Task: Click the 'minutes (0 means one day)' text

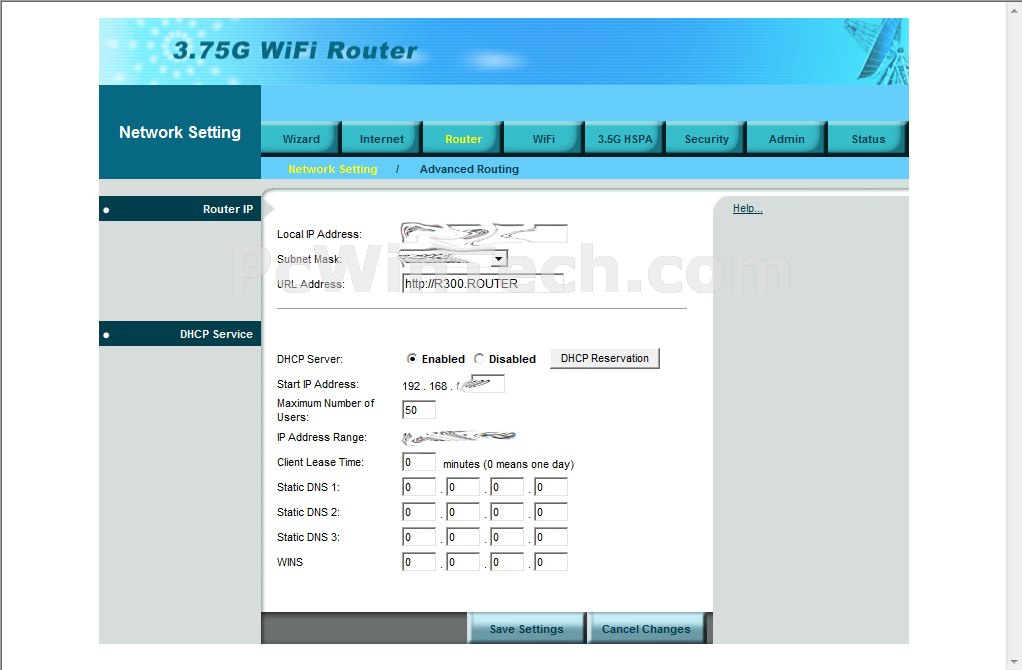Action: click(508, 464)
